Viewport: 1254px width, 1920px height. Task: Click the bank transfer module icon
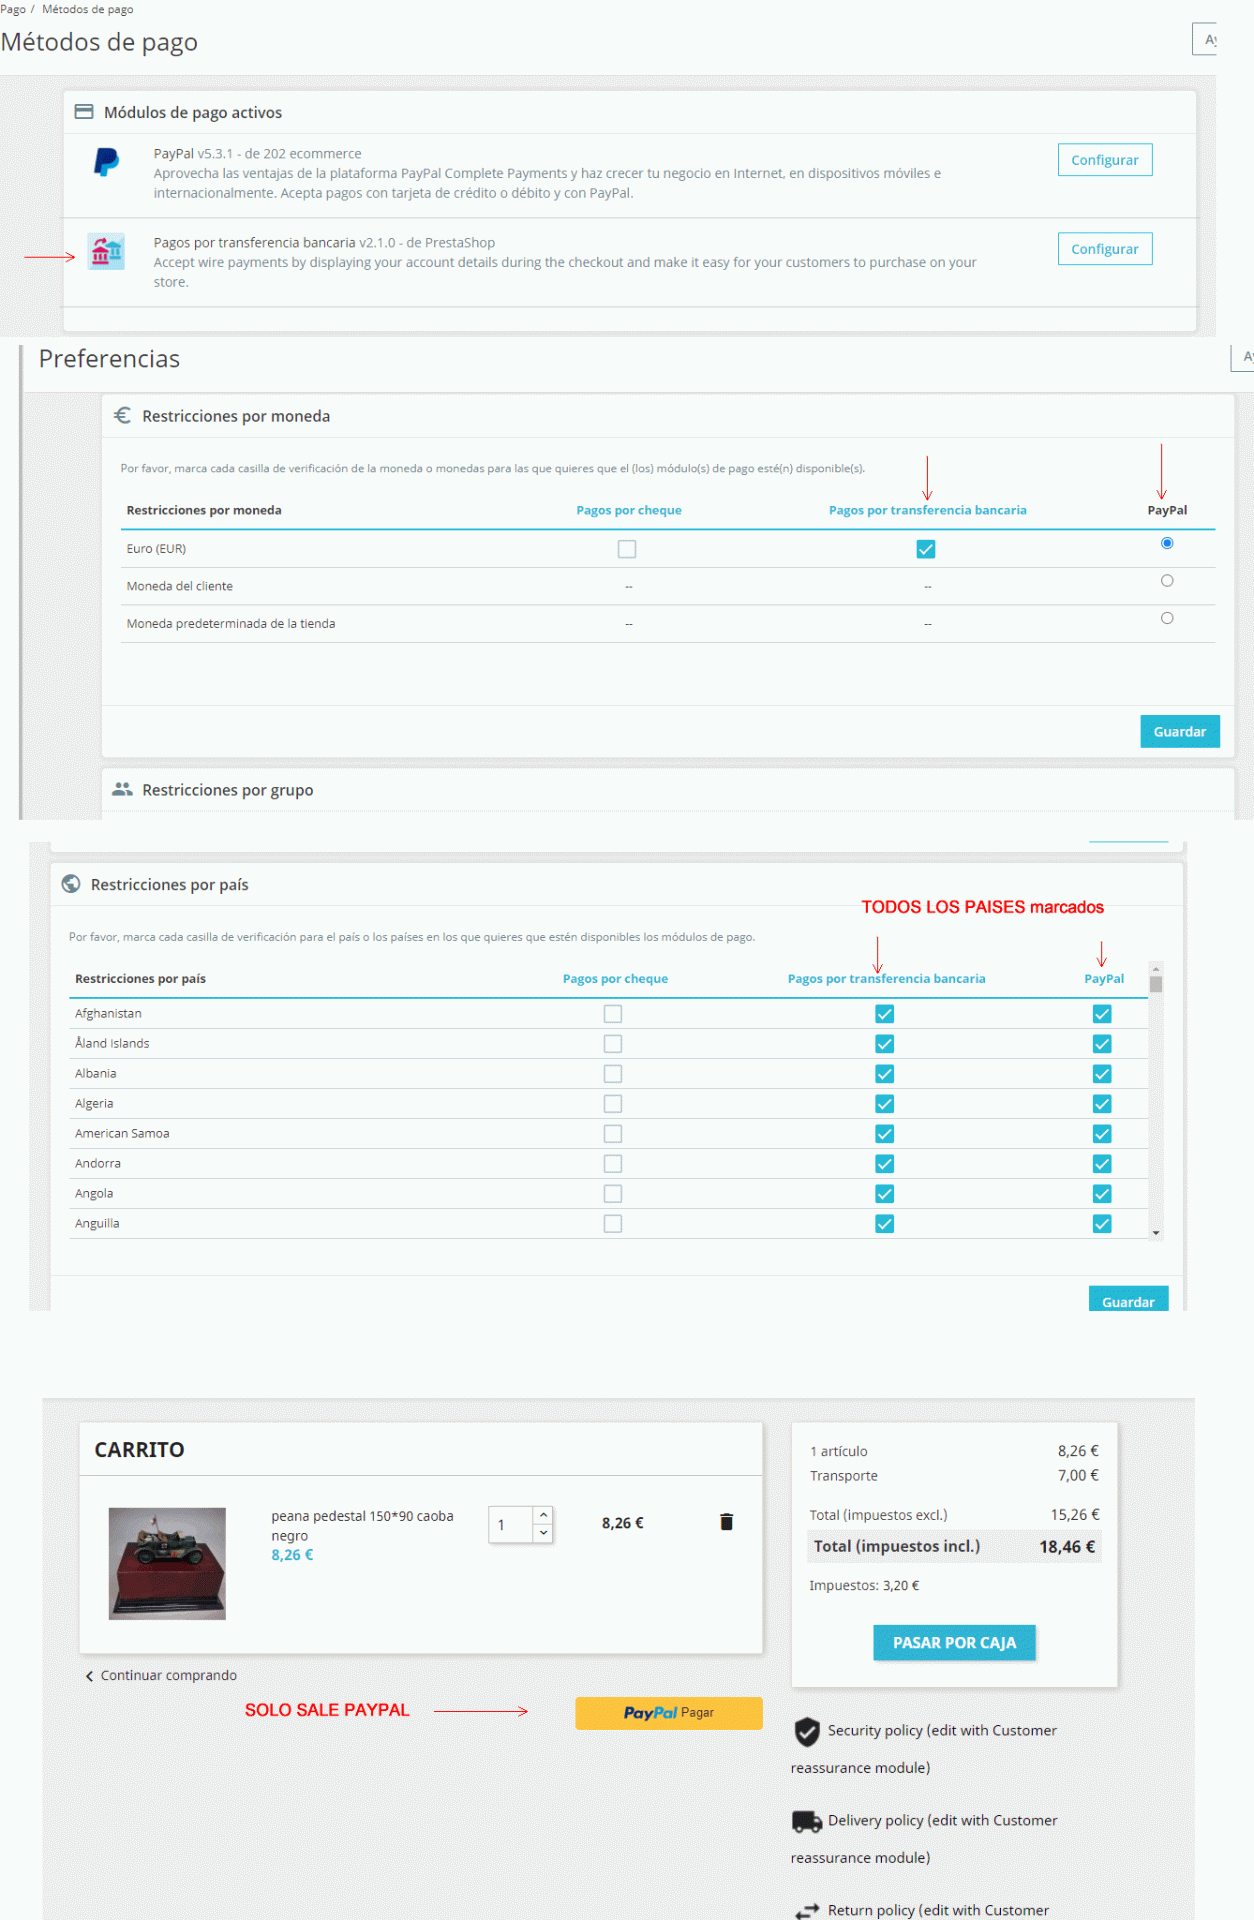[106, 251]
